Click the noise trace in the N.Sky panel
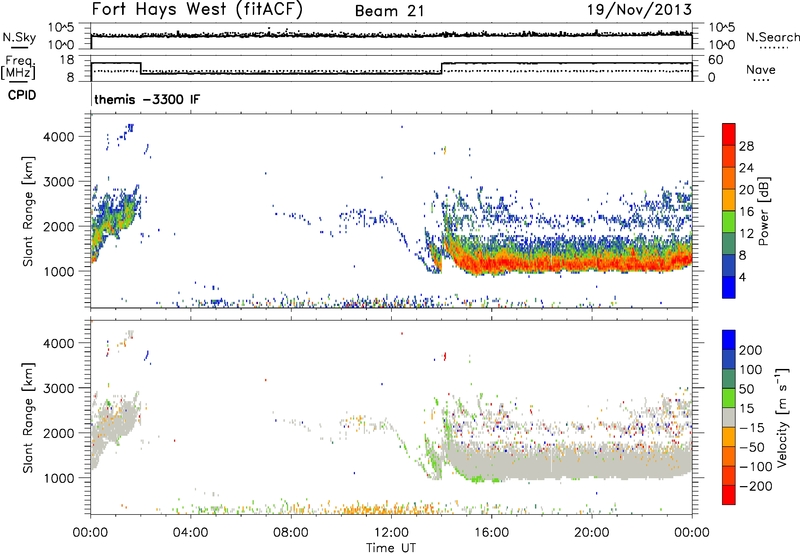This screenshot has height=554, width=800. [x=391, y=35]
